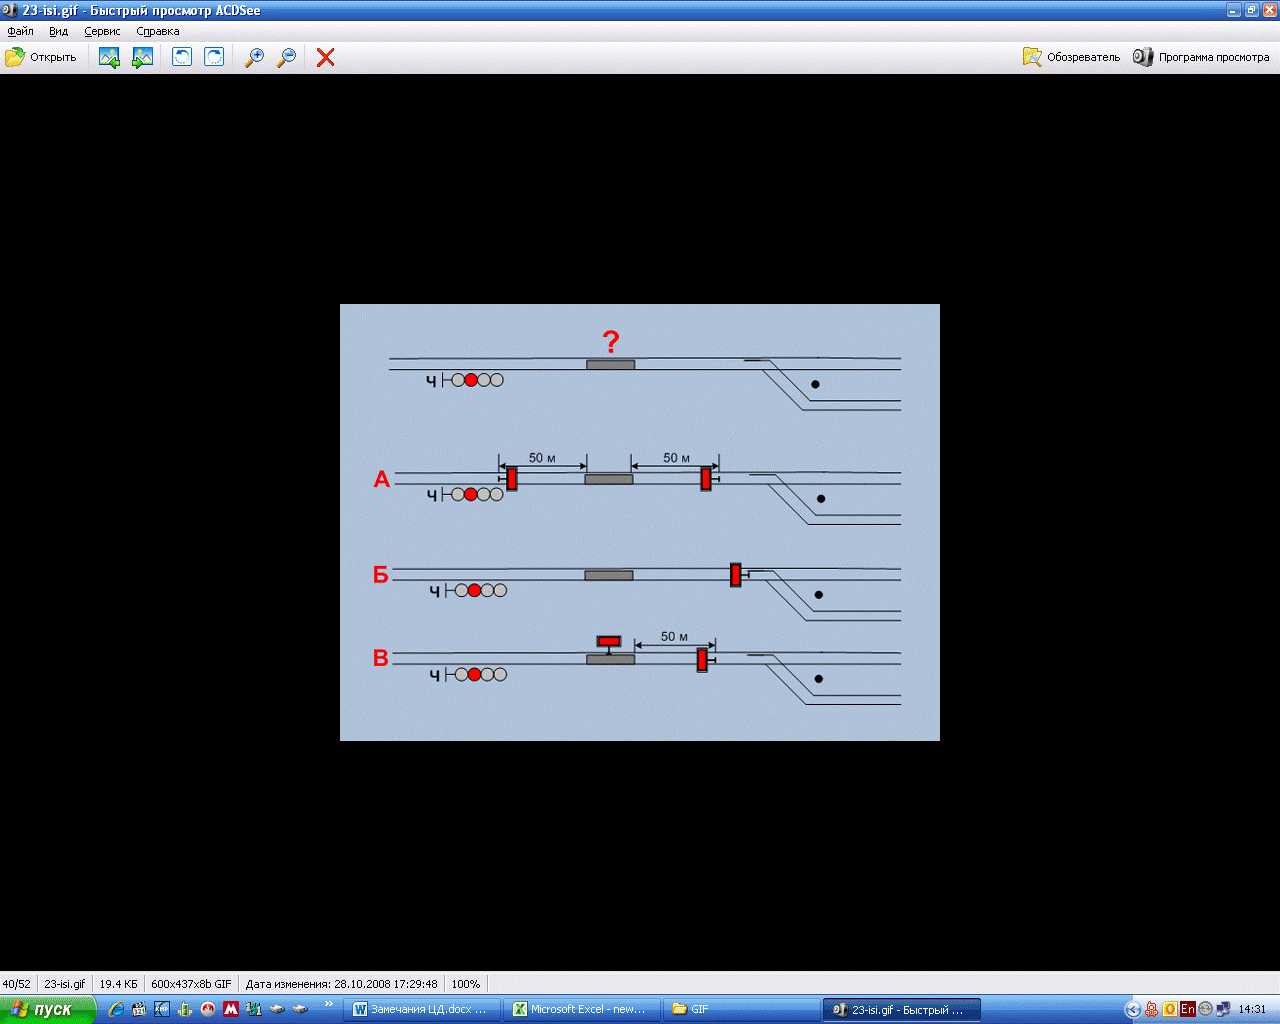Click the network computers tray icon

coord(1222,1009)
